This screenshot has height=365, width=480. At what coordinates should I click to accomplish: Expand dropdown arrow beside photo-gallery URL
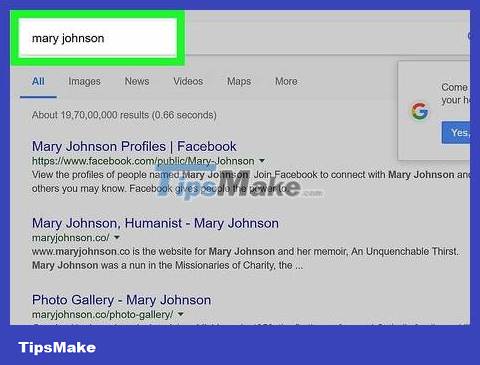tap(180, 314)
